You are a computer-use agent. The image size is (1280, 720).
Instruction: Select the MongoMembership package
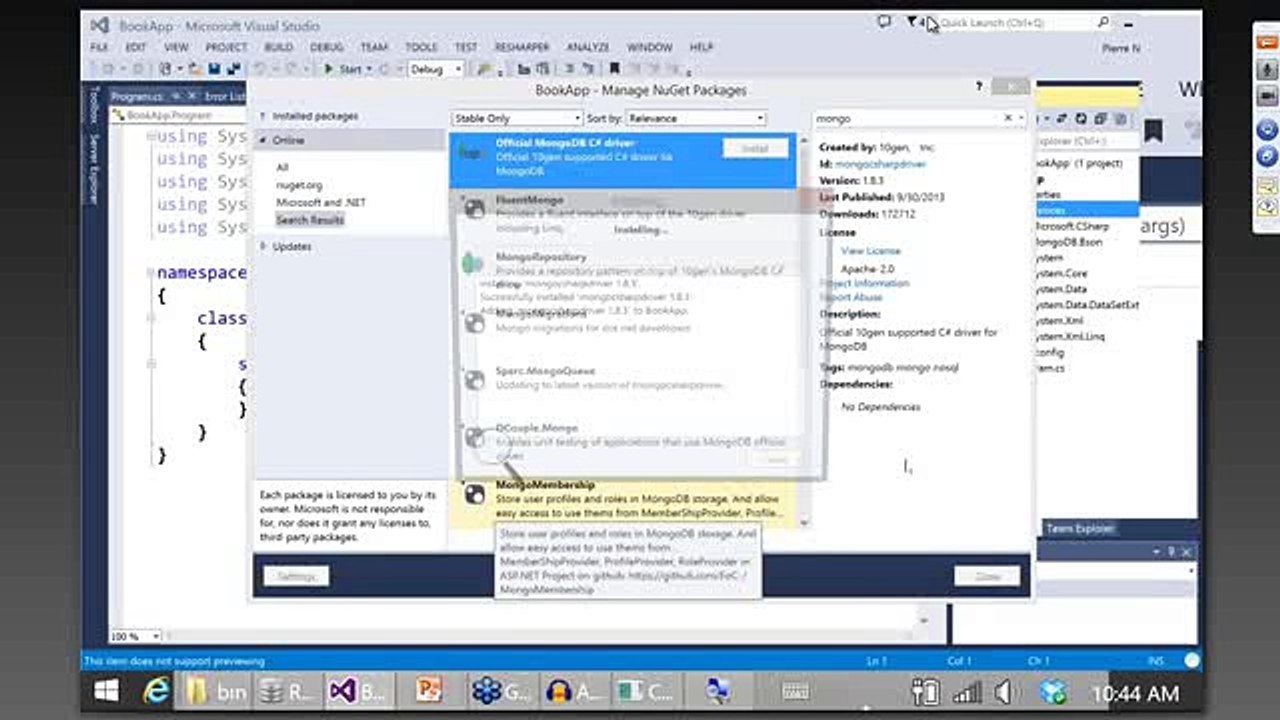click(x=622, y=500)
